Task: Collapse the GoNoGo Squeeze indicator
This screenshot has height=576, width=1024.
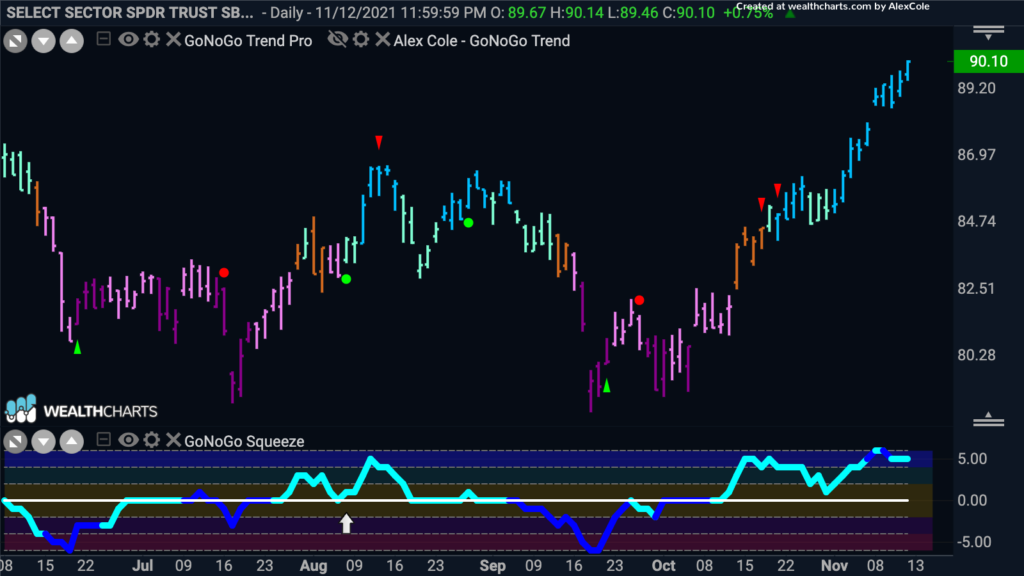Action: 103,440
